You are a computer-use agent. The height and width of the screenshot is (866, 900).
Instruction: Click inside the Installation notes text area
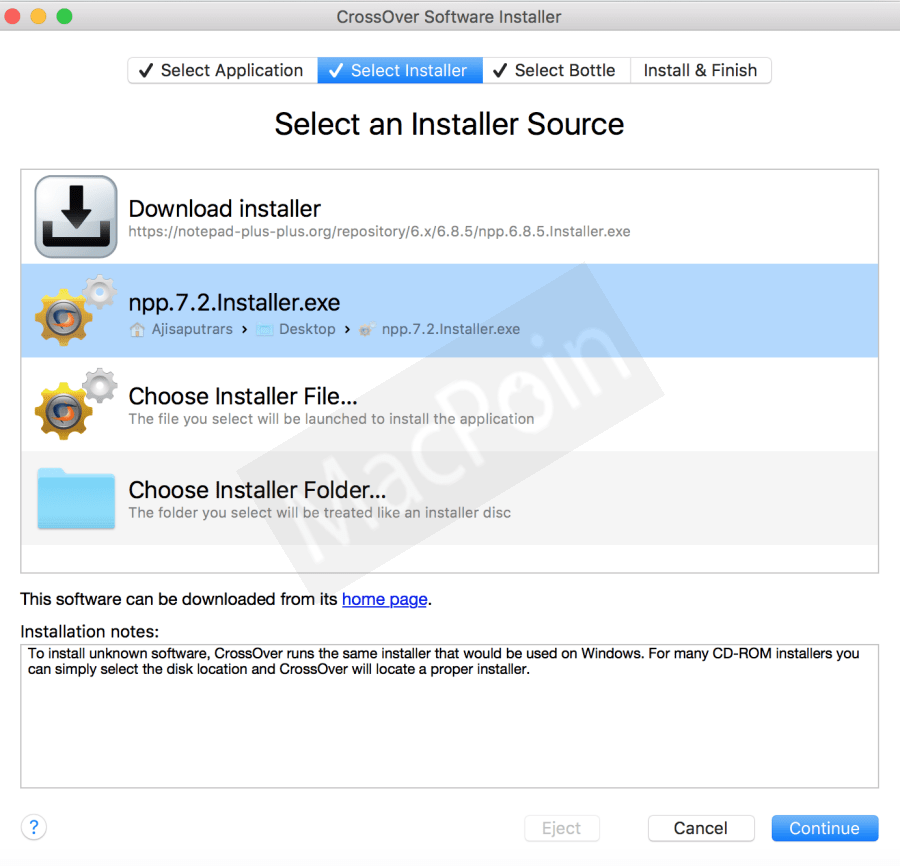pos(449,715)
